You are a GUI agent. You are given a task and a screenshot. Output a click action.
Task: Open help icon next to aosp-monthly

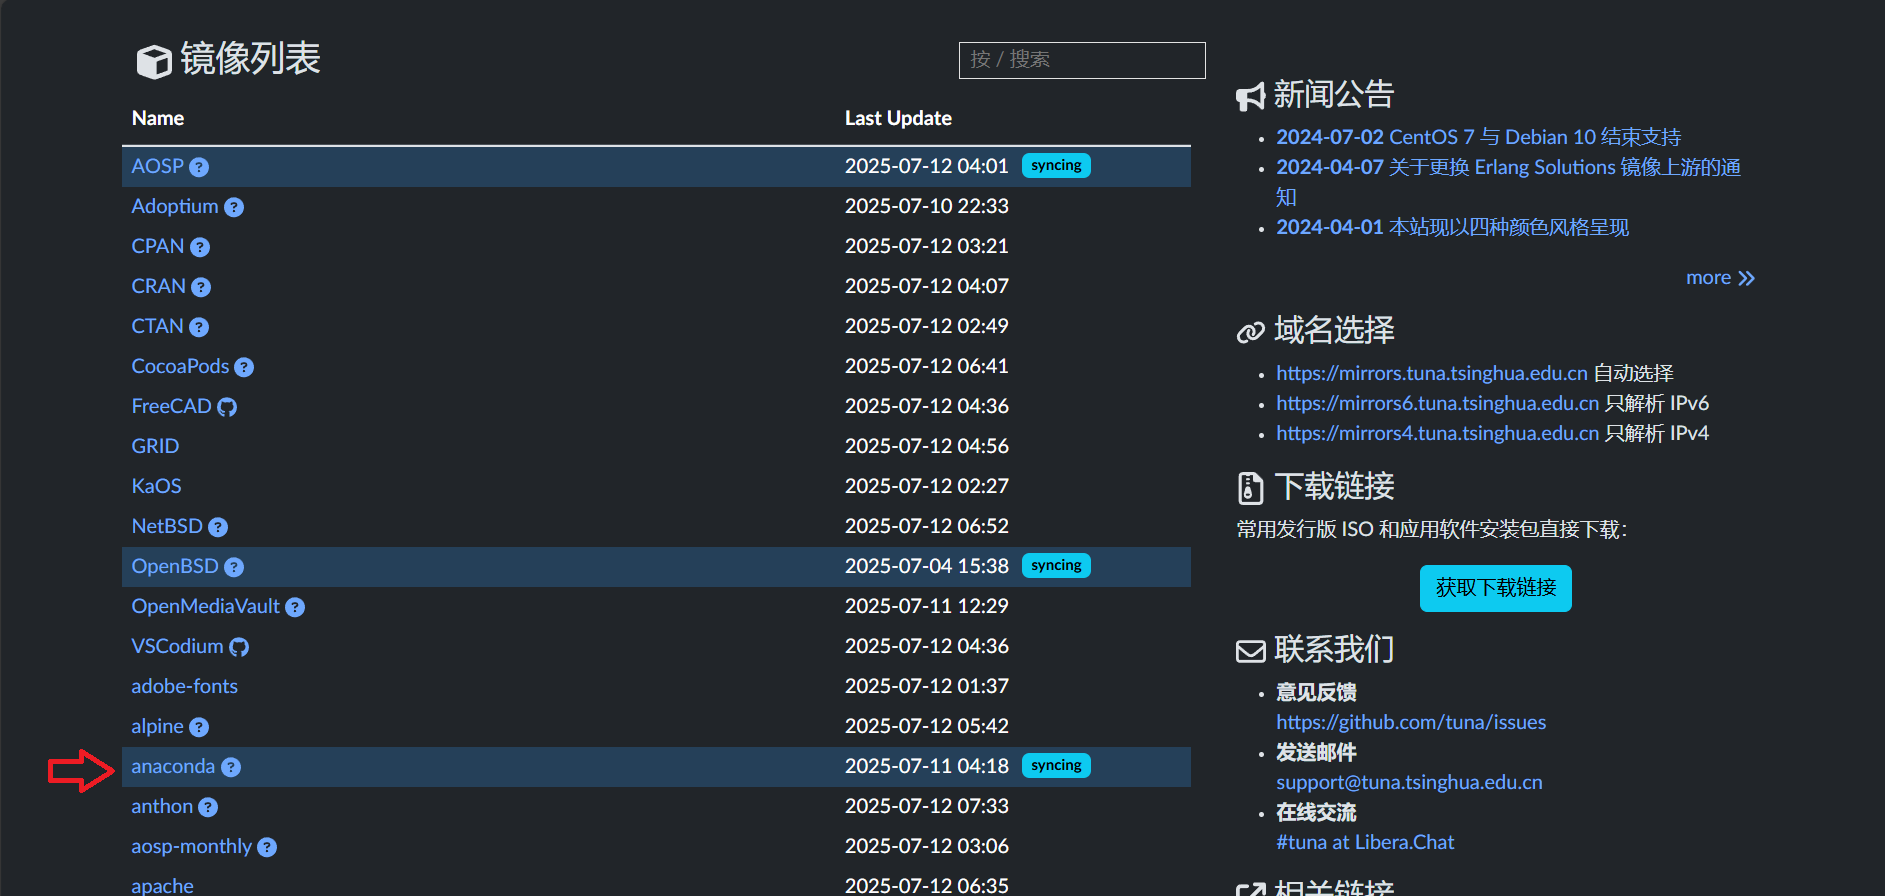coord(267,847)
